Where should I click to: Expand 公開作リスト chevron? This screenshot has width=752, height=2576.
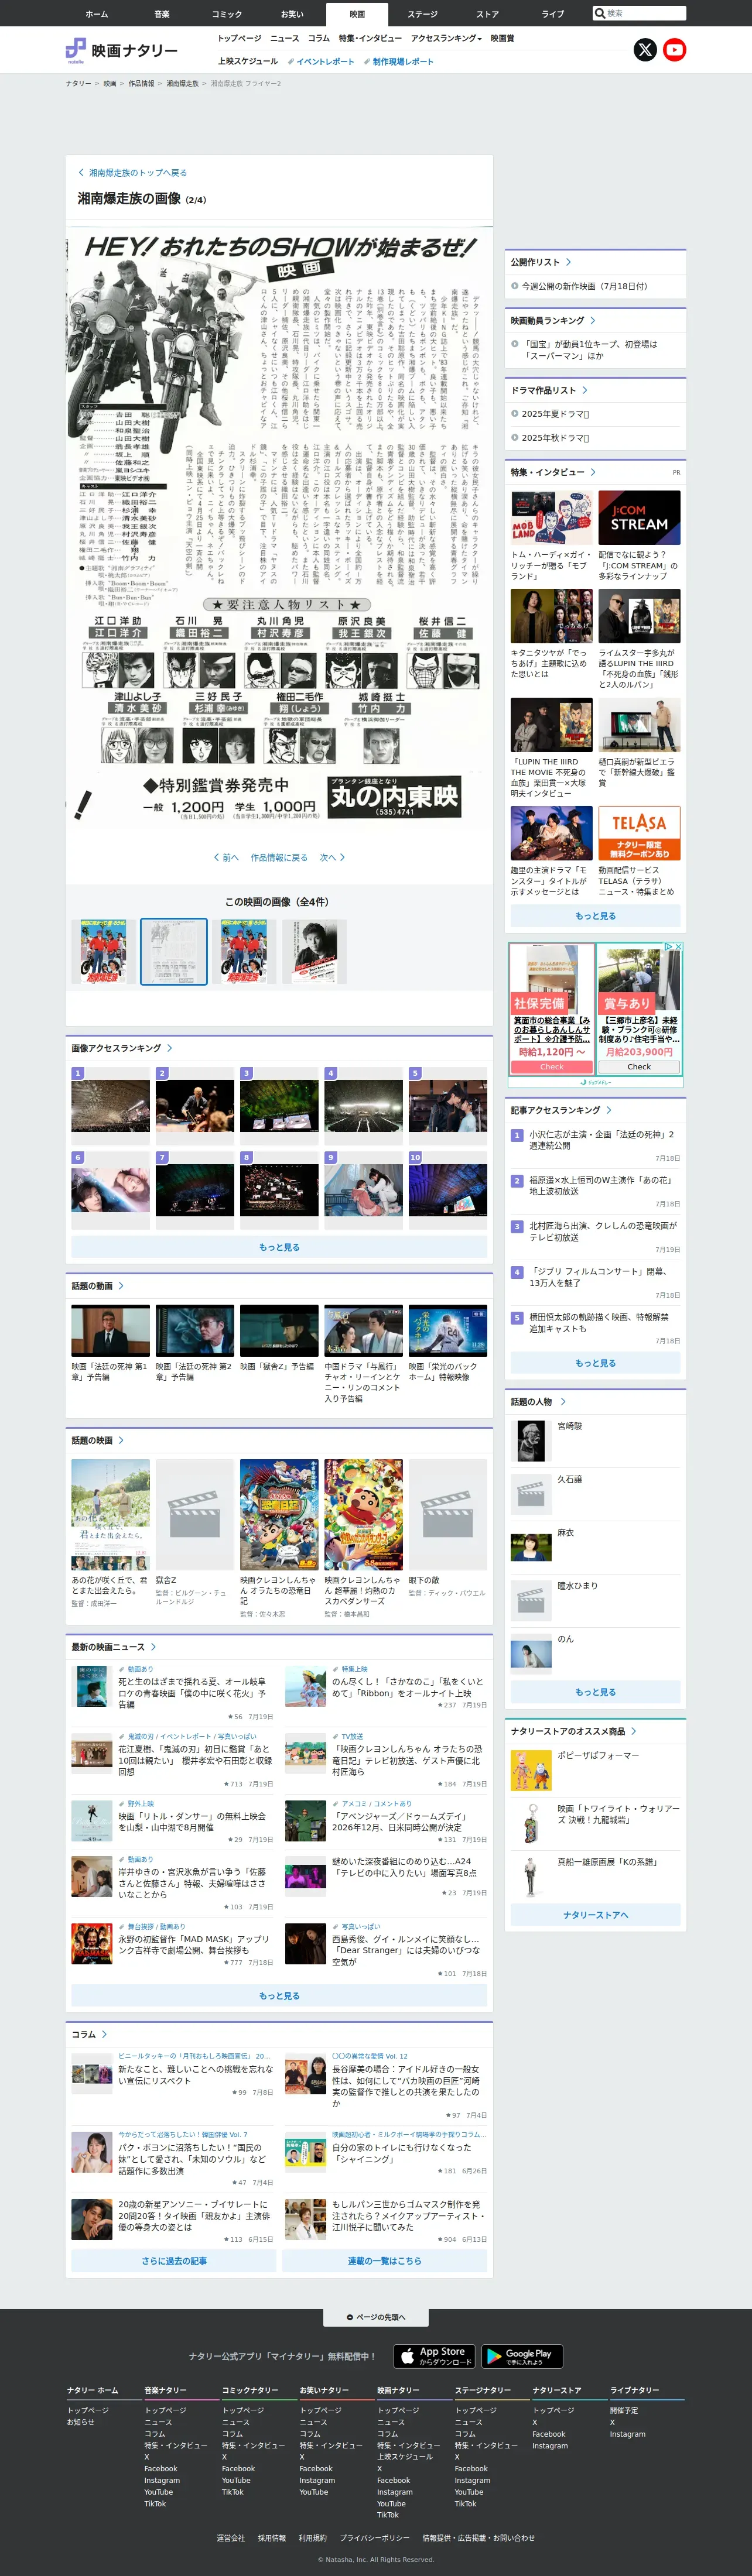[x=569, y=262]
